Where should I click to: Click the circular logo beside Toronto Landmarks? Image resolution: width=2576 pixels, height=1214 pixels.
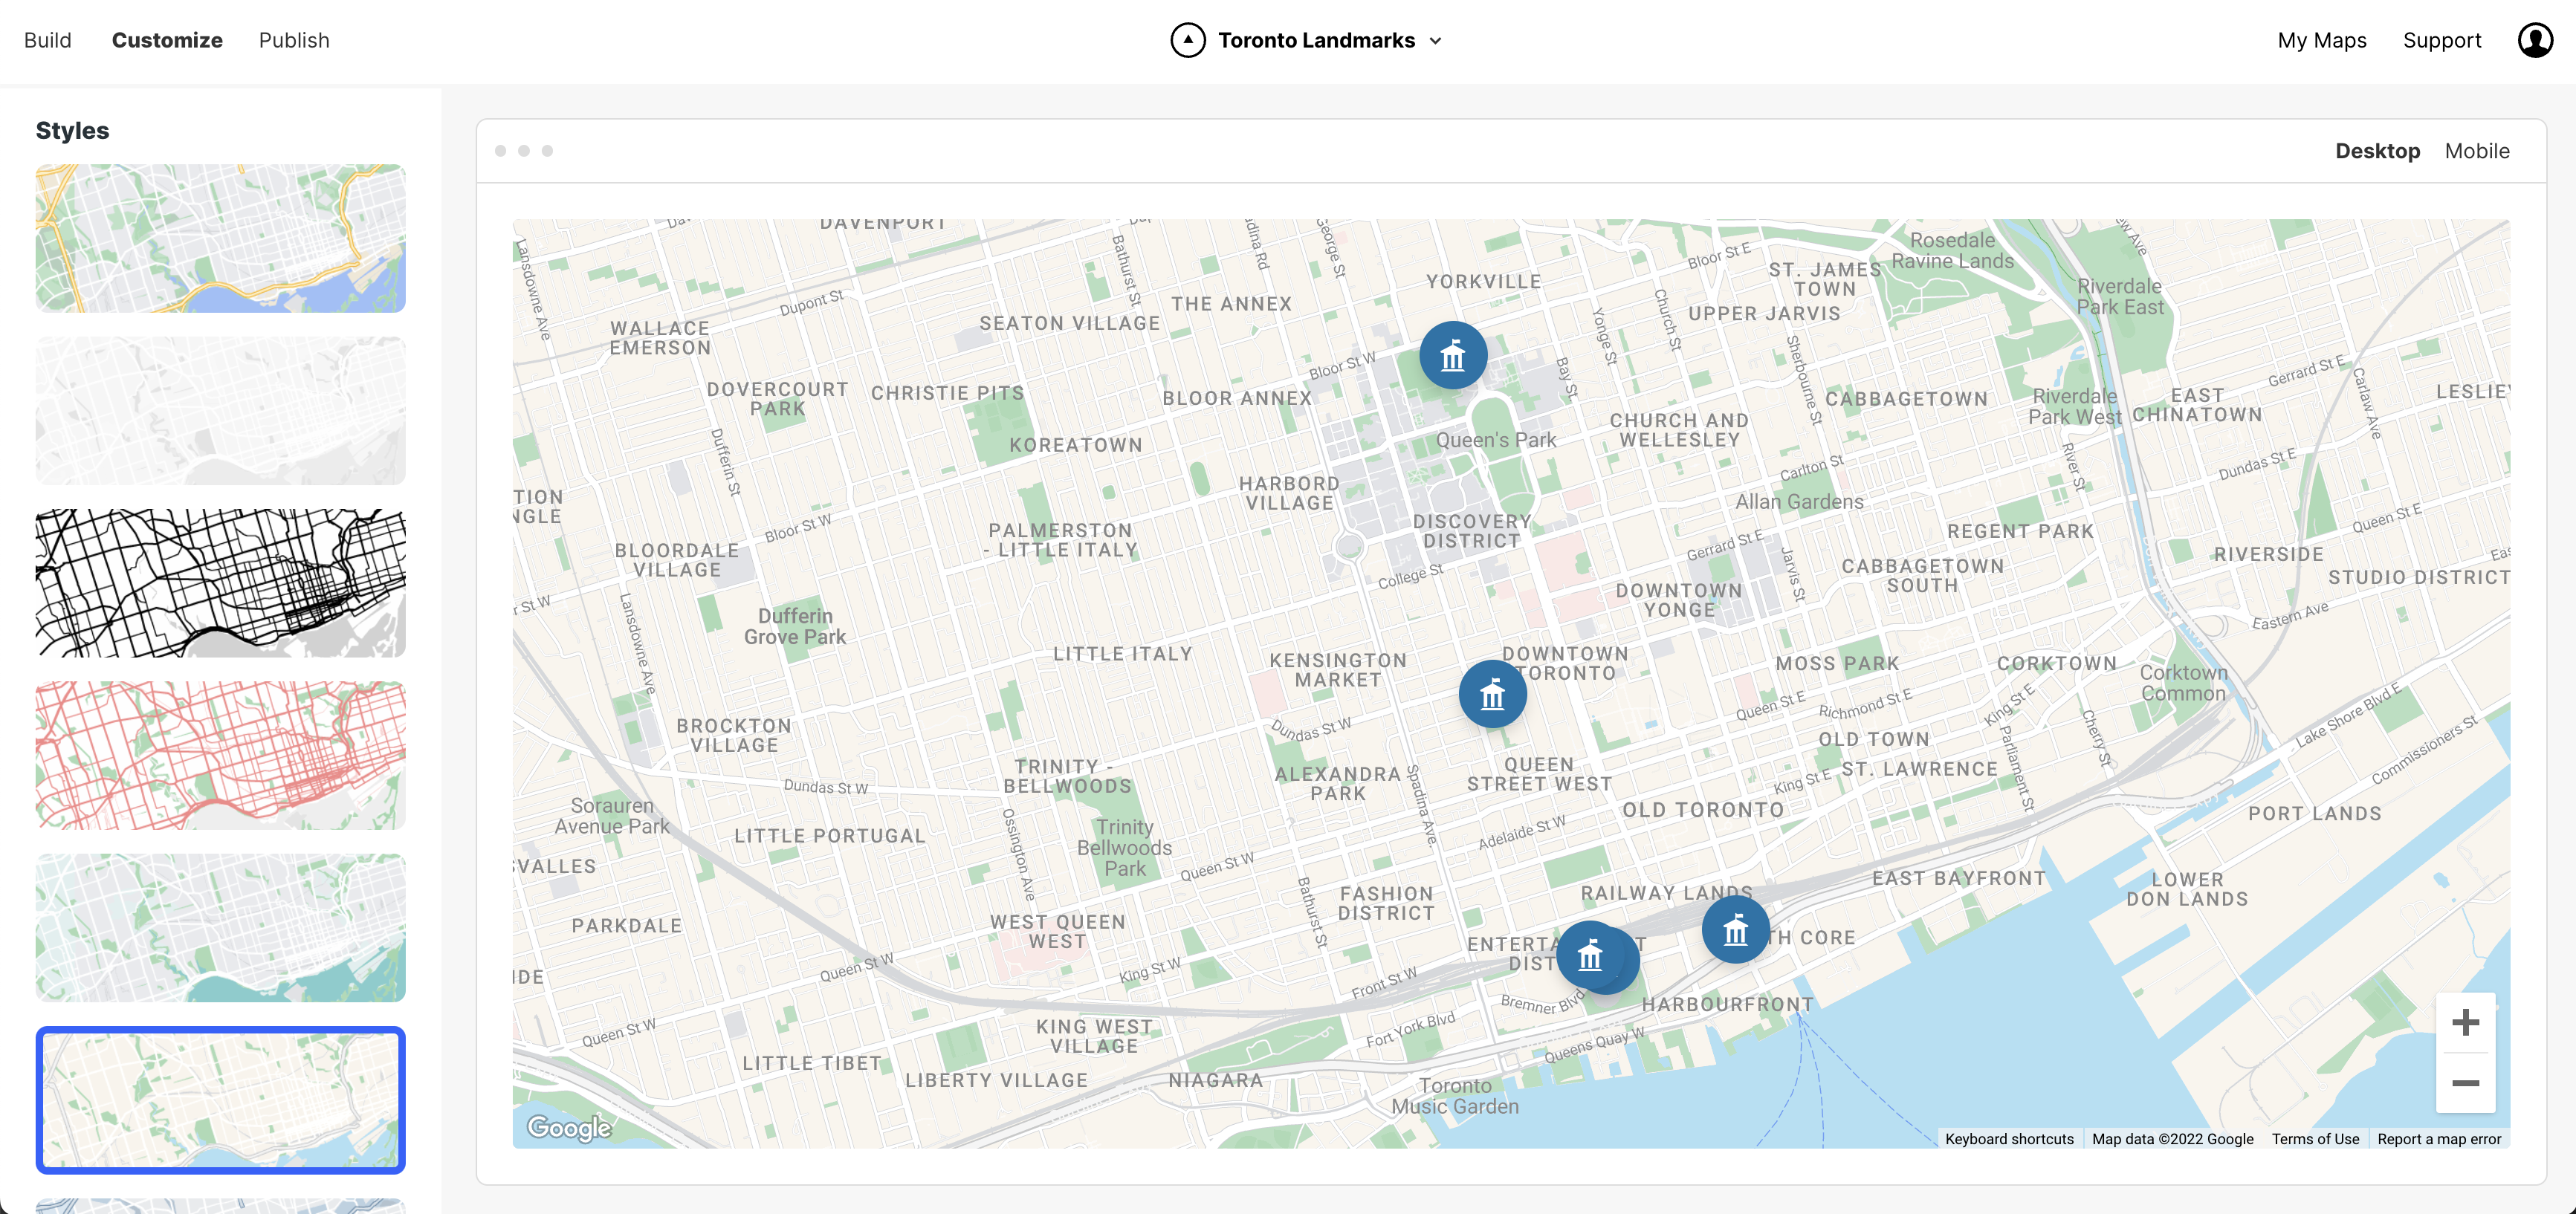1187,41
